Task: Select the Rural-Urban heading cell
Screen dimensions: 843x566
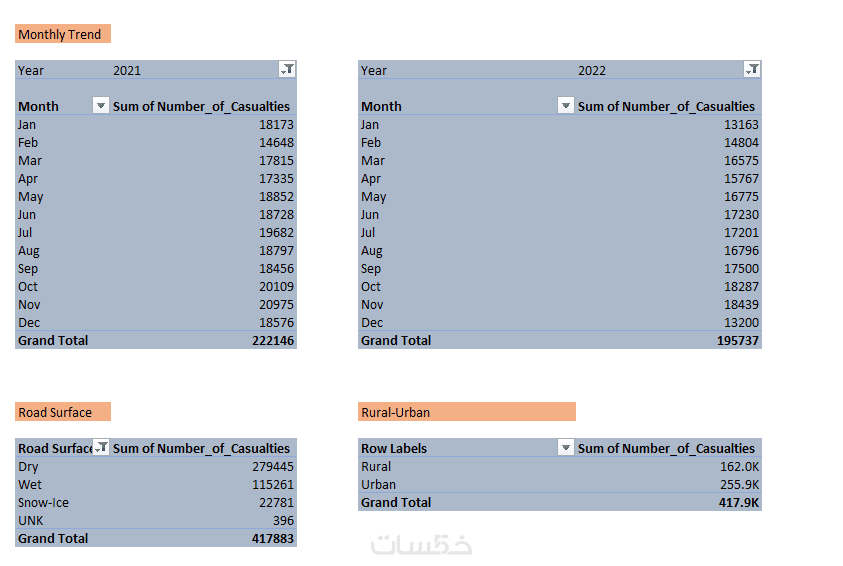Action: pyautogui.click(x=467, y=412)
